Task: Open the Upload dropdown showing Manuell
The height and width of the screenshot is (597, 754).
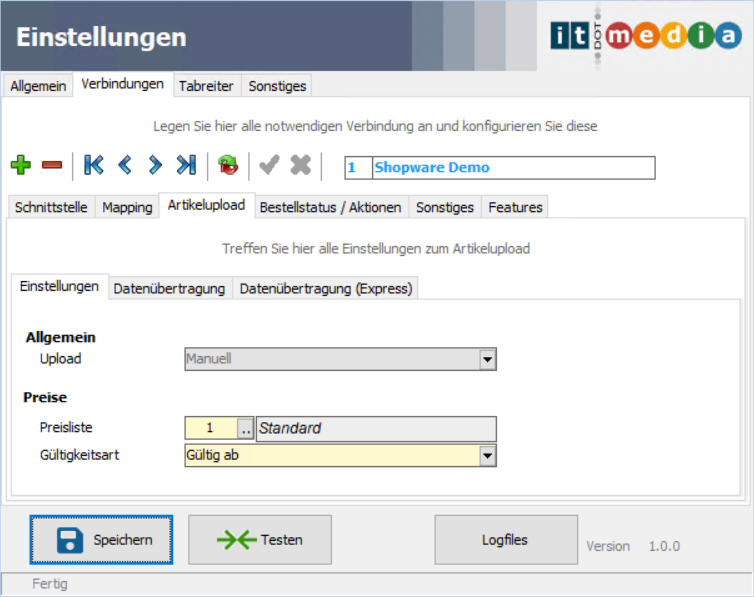Action: click(x=487, y=359)
